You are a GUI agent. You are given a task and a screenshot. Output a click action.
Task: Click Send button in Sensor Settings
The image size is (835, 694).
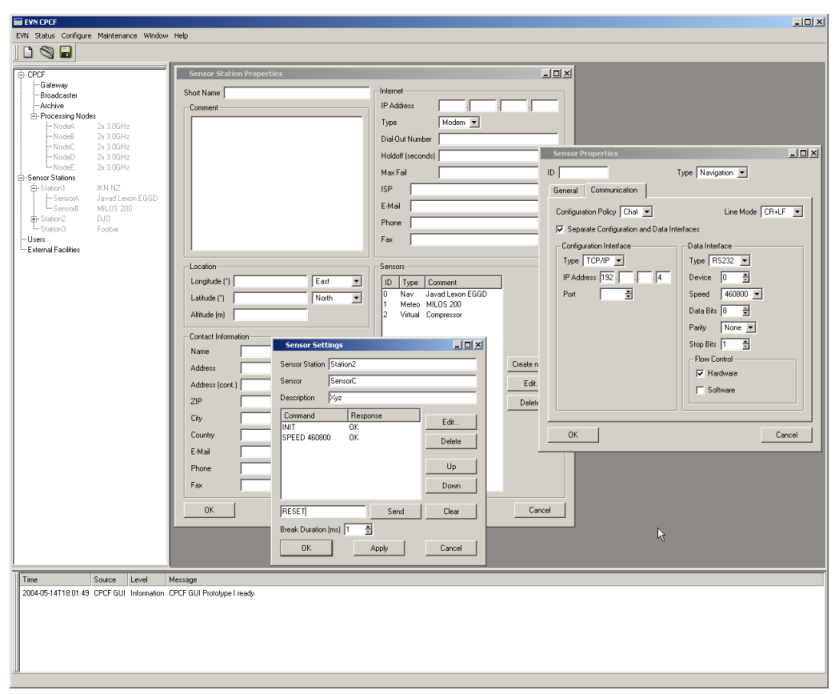pyautogui.click(x=396, y=511)
